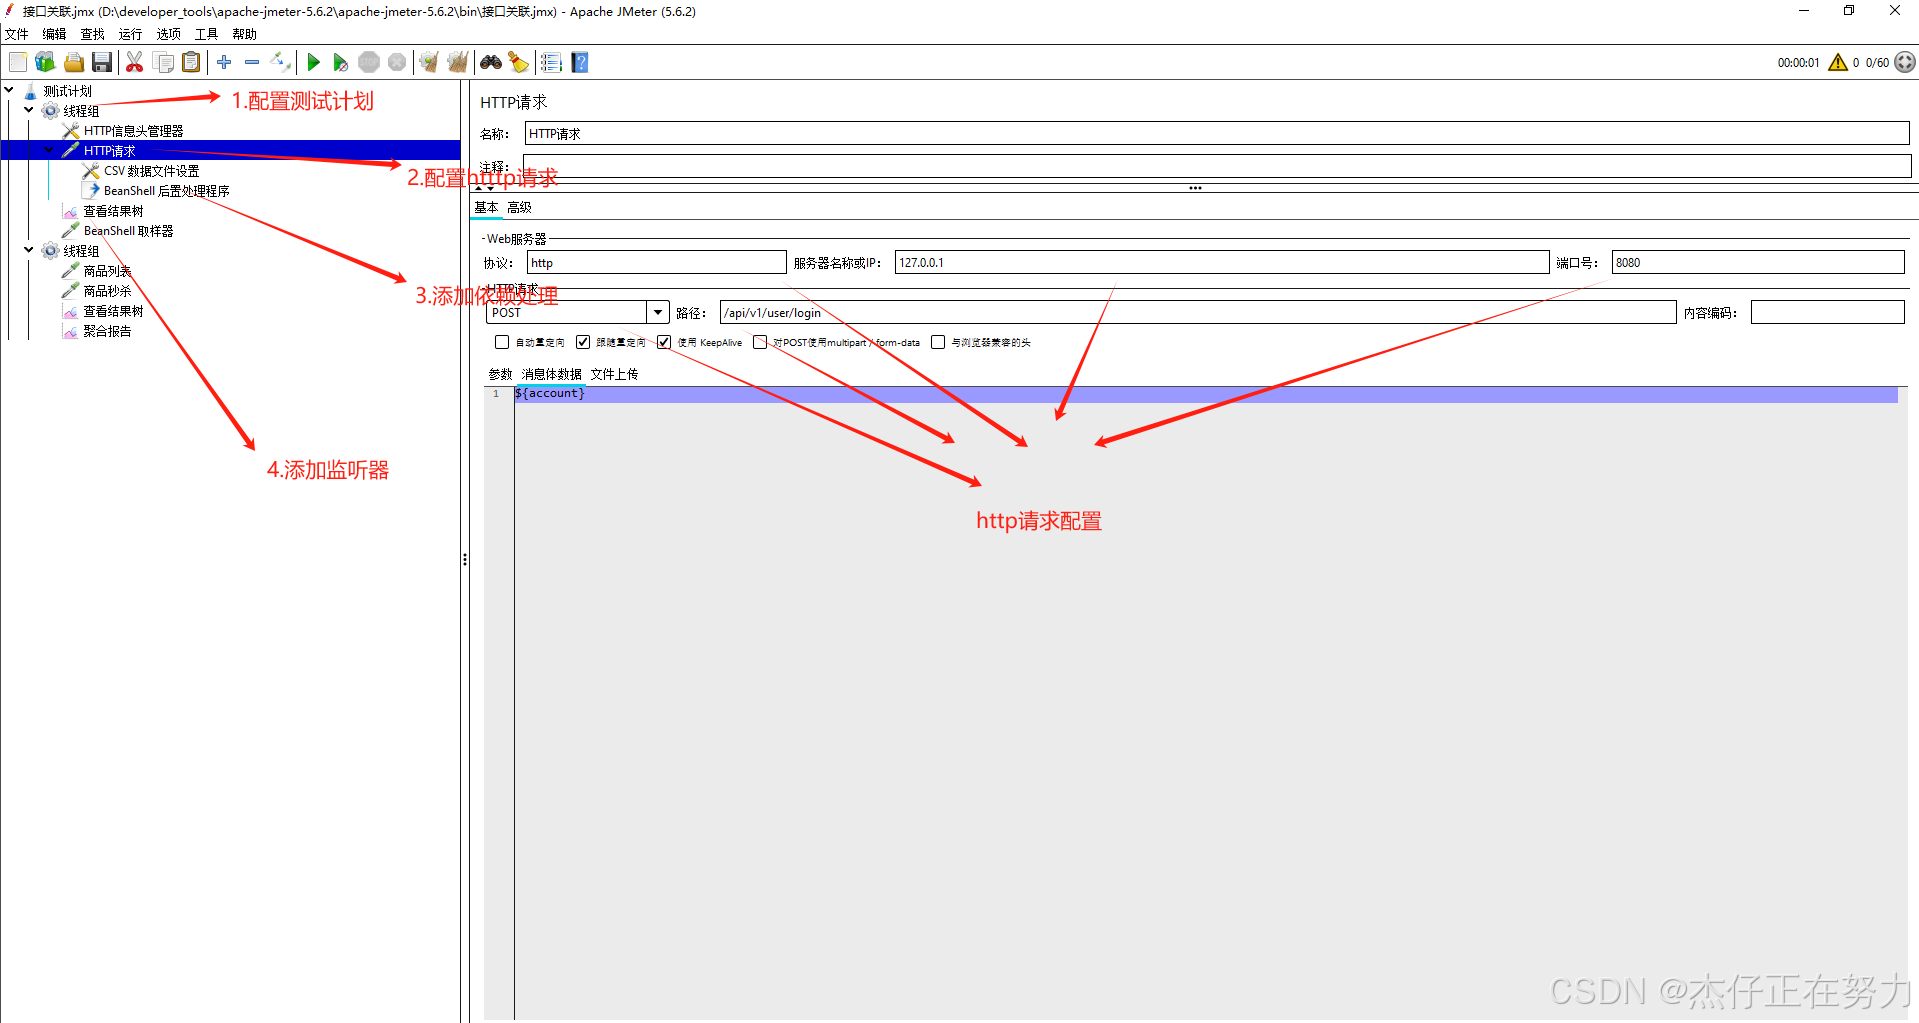The height and width of the screenshot is (1023, 1919).
Task: Select 商品列表 sampler in the tree
Action: coord(107,271)
